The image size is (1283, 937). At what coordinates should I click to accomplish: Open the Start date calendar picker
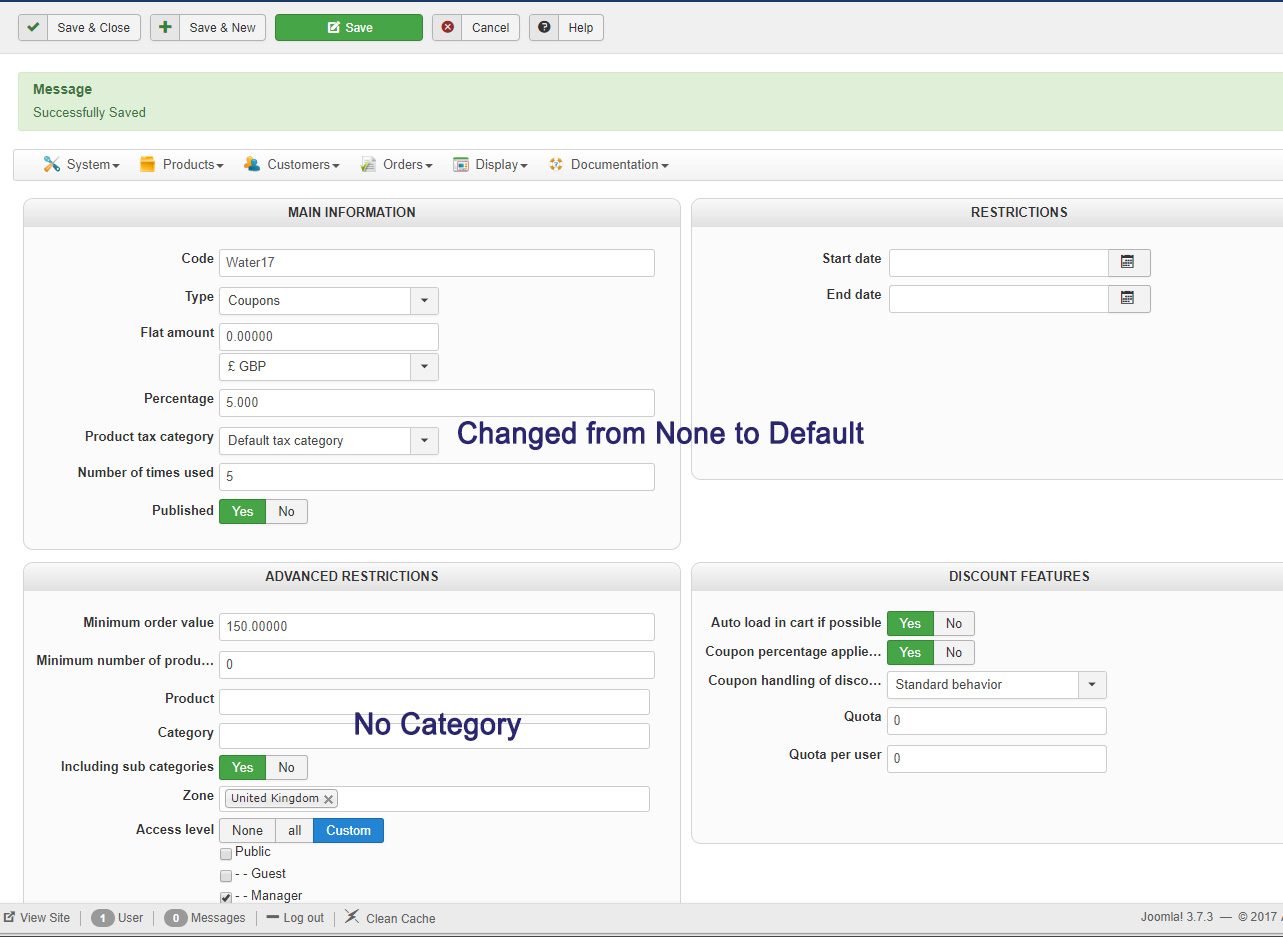1129,262
